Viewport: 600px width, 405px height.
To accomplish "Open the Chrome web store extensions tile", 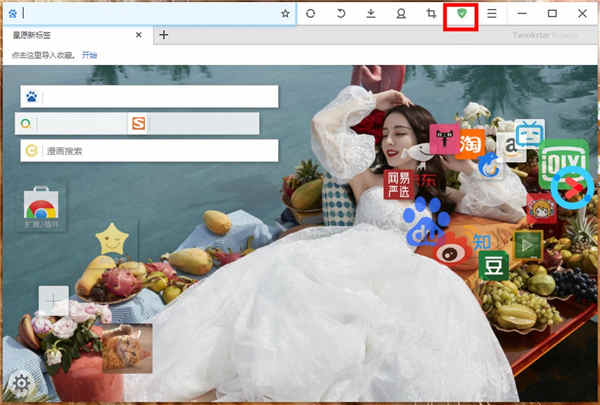I will 41,208.
